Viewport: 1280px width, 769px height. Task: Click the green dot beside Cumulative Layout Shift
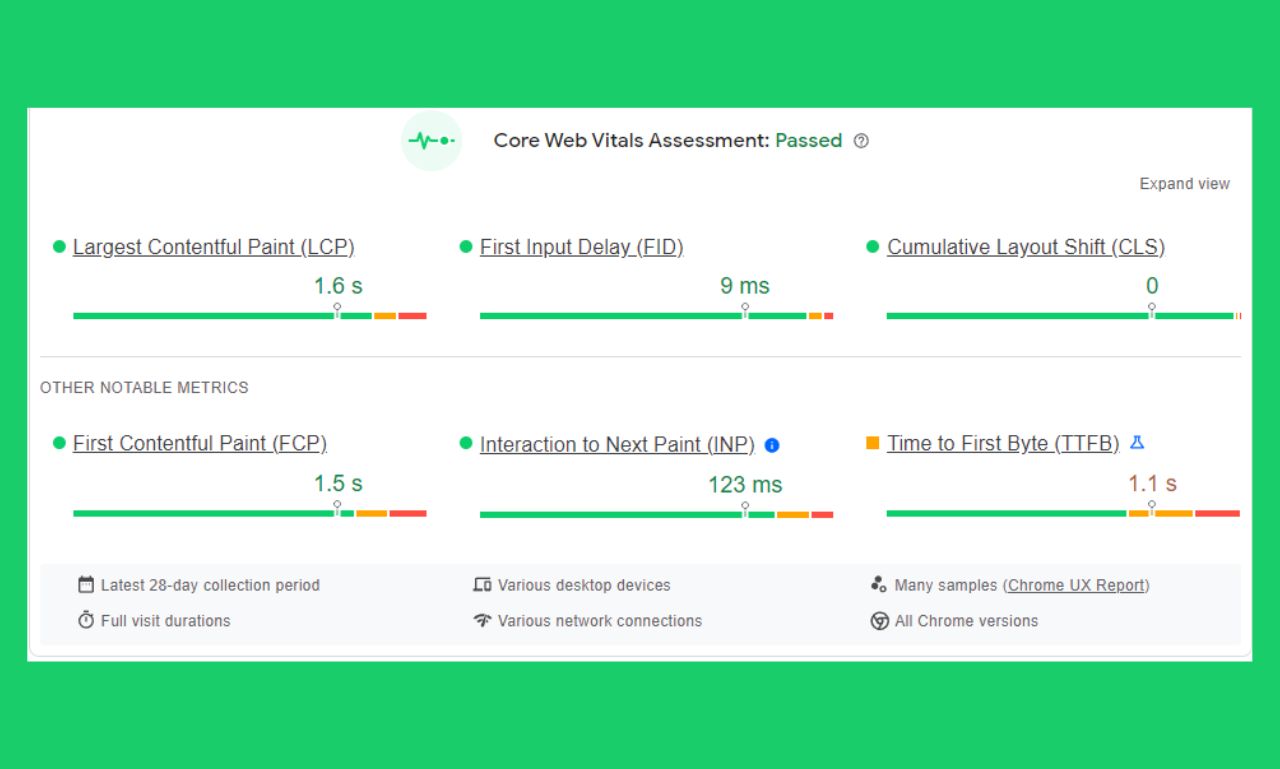[871, 245]
